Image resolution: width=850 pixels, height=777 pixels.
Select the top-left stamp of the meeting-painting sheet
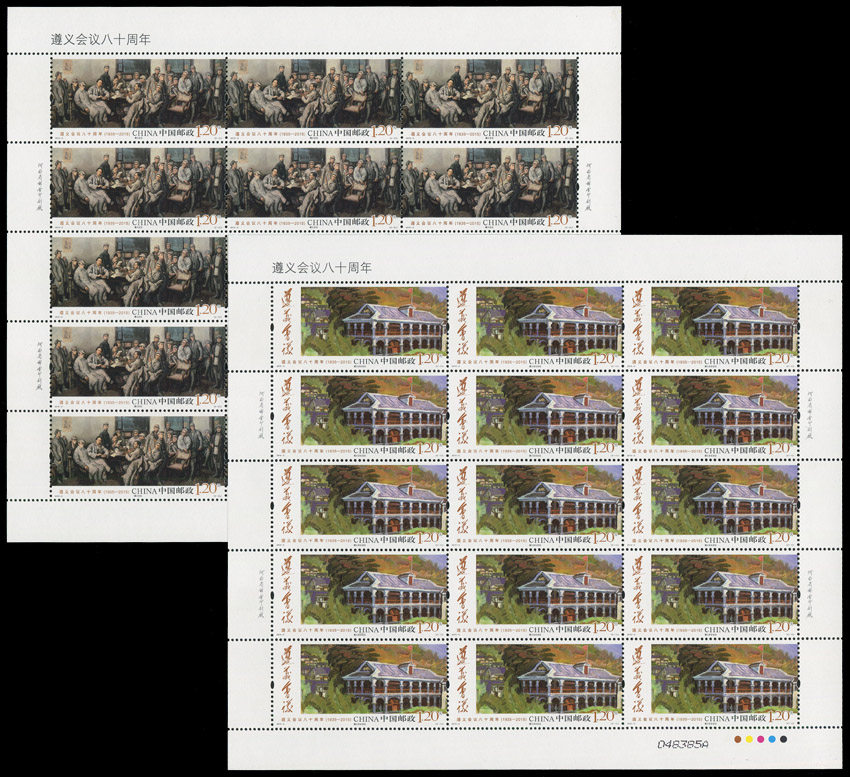pos(138,98)
